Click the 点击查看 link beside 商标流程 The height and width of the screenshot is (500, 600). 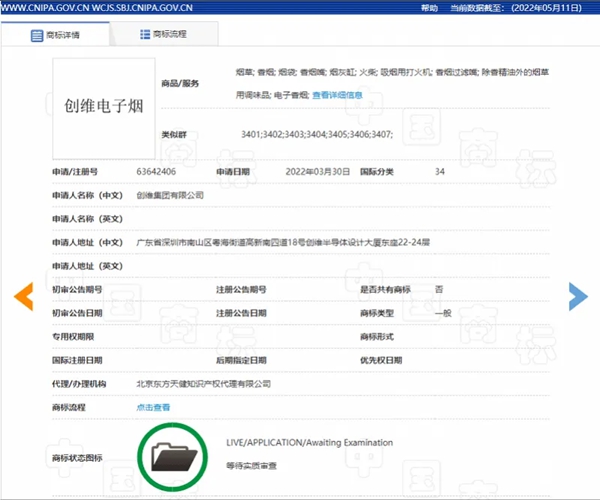coord(153,407)
